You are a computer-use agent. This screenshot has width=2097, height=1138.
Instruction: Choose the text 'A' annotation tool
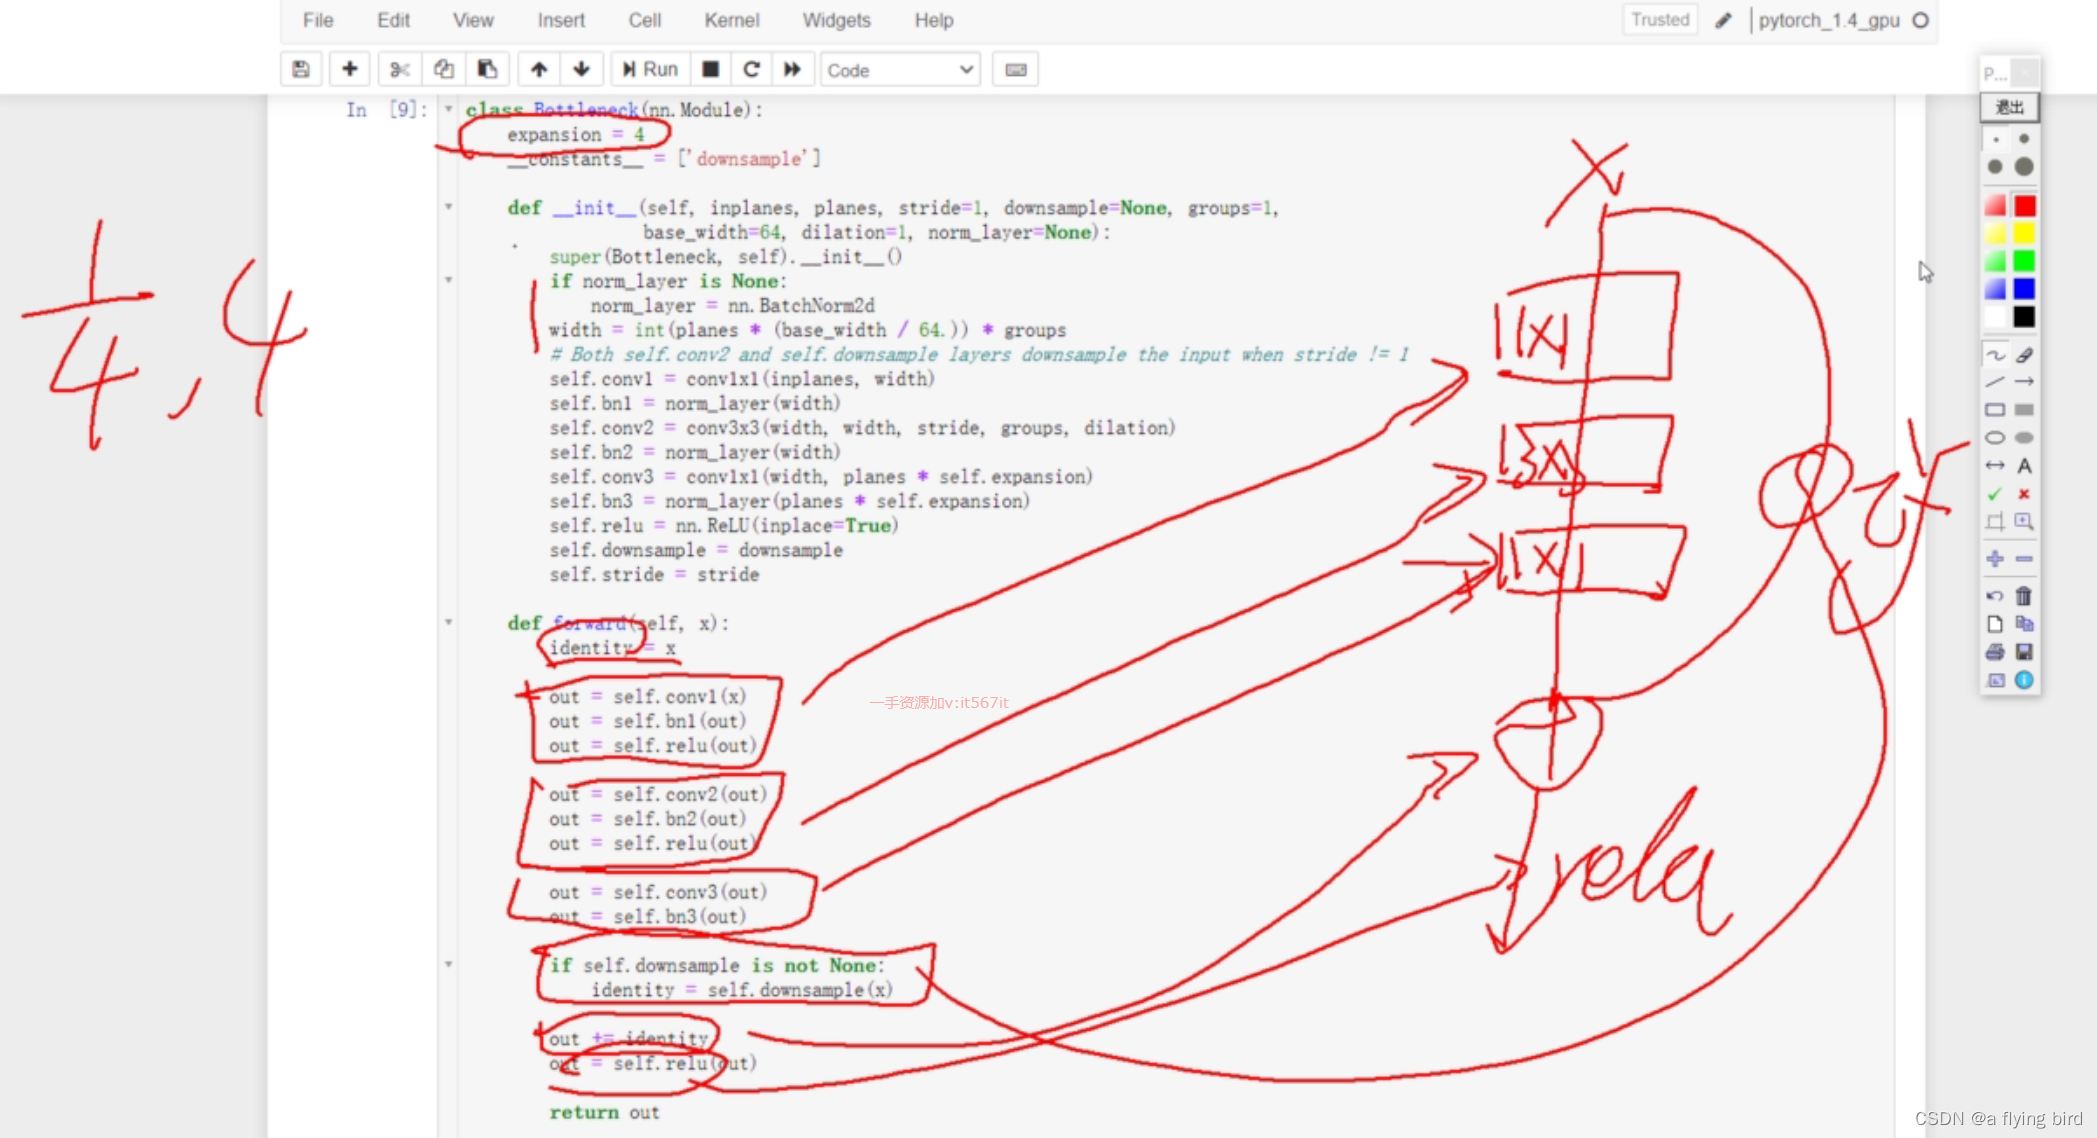pos(2024,466)
